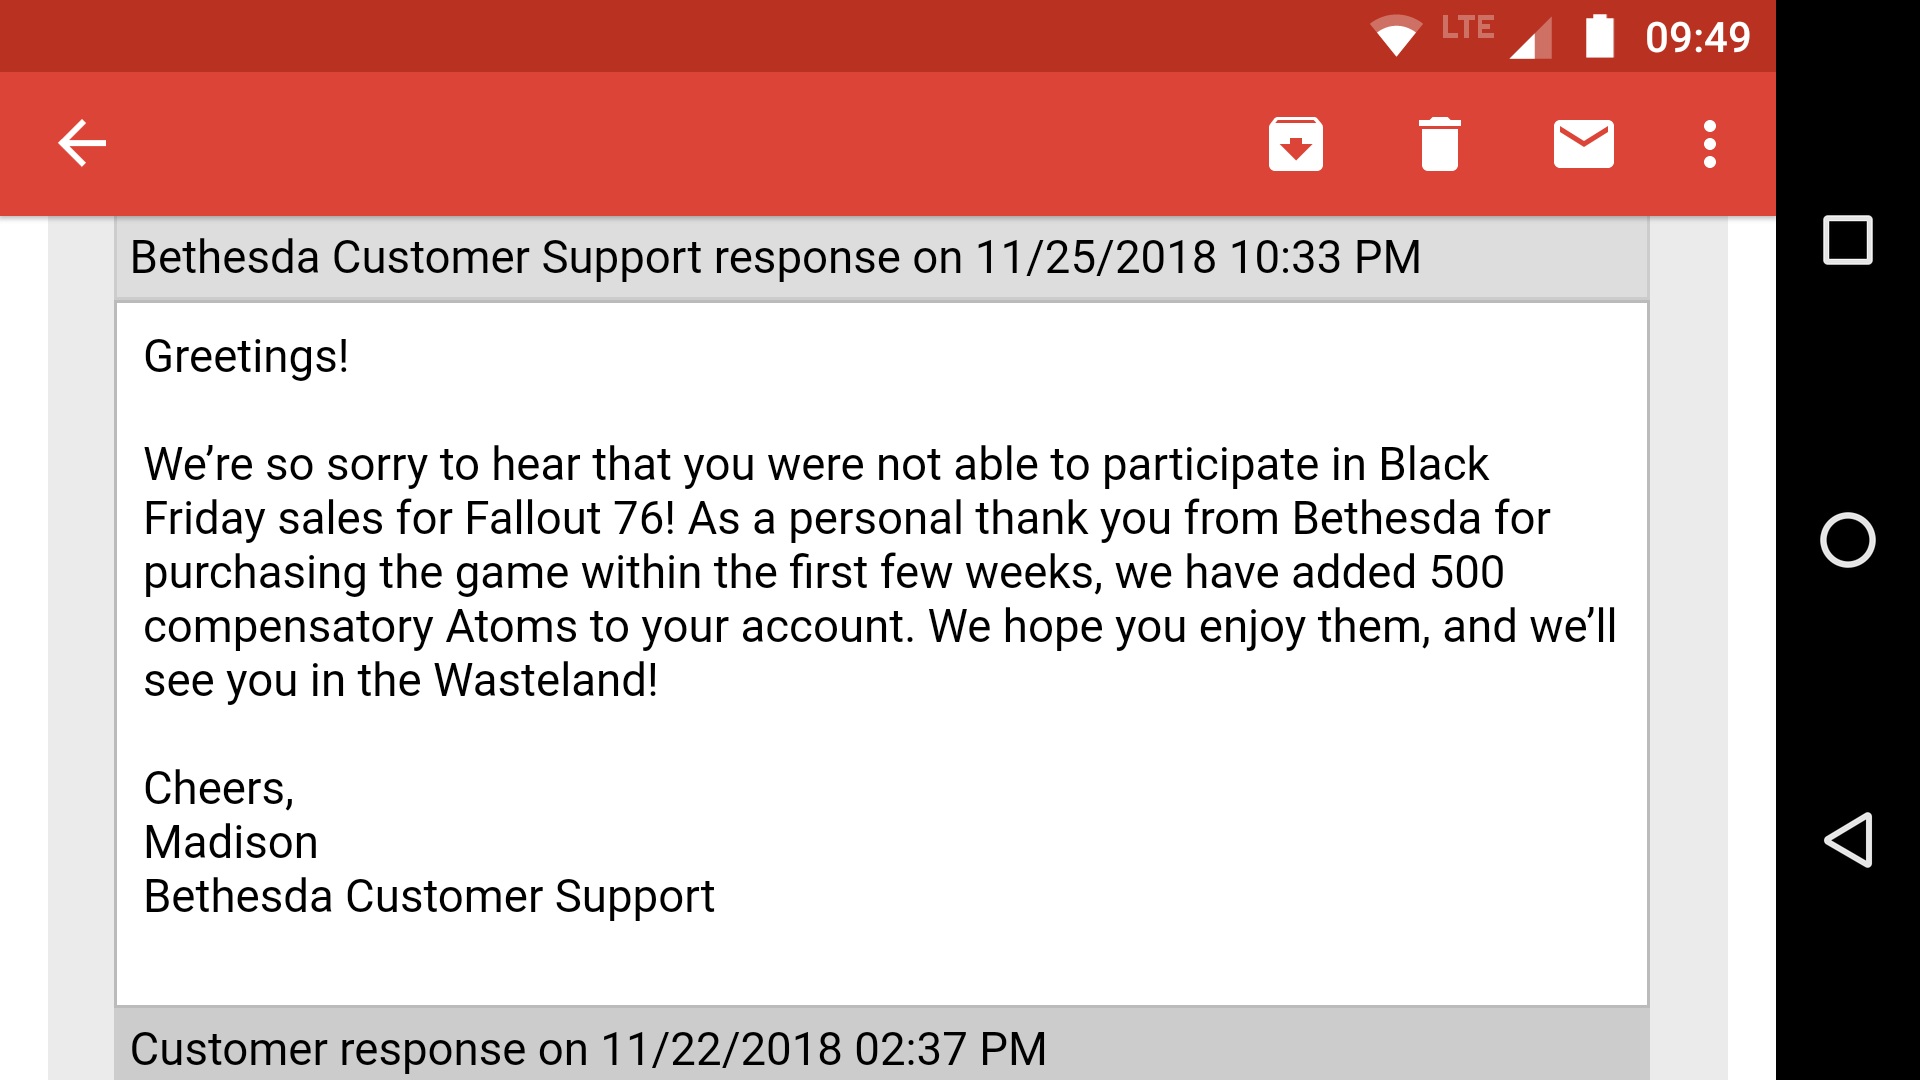The width and height of the screenshot is (1920, 1080).
Task: Tap the word "Wasteland!" in message
Action: (x=546, y=681)
